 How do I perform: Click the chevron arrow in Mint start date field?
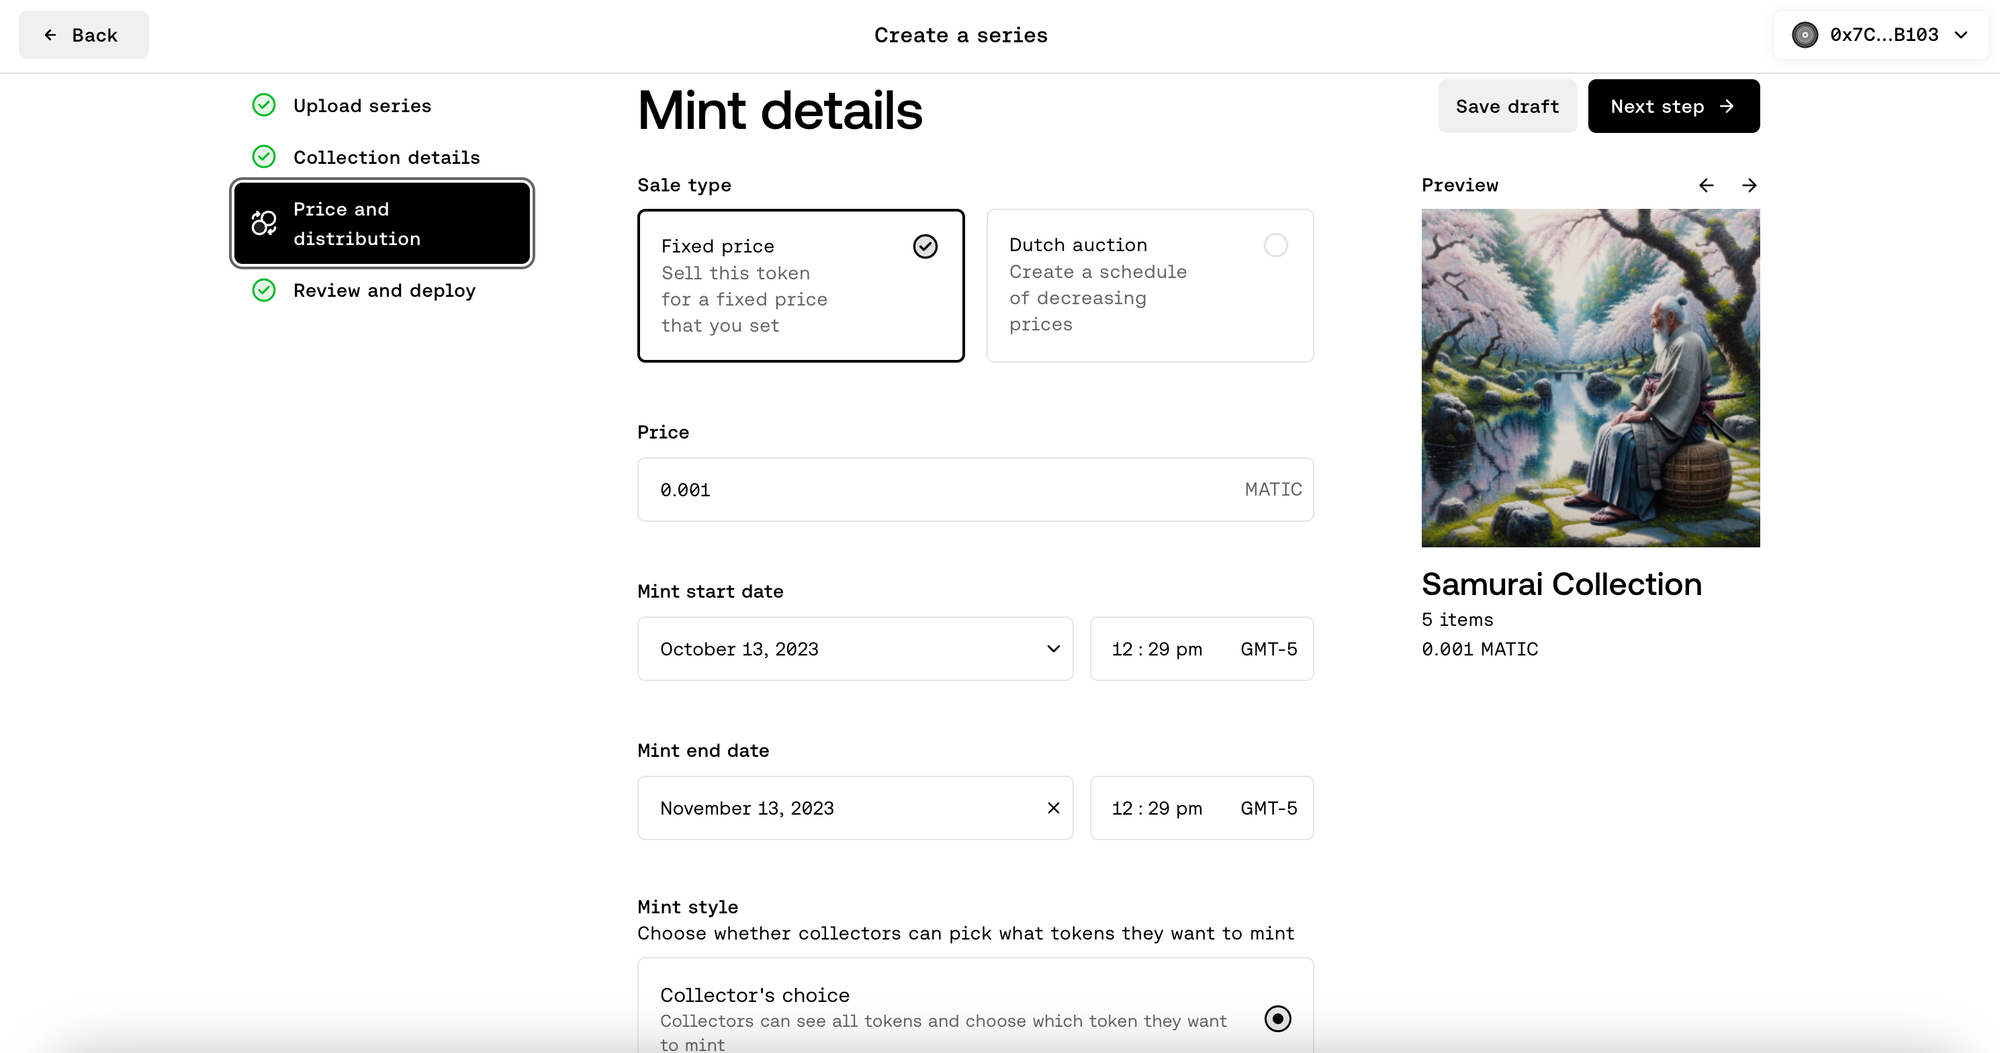tap(1053, 649)
